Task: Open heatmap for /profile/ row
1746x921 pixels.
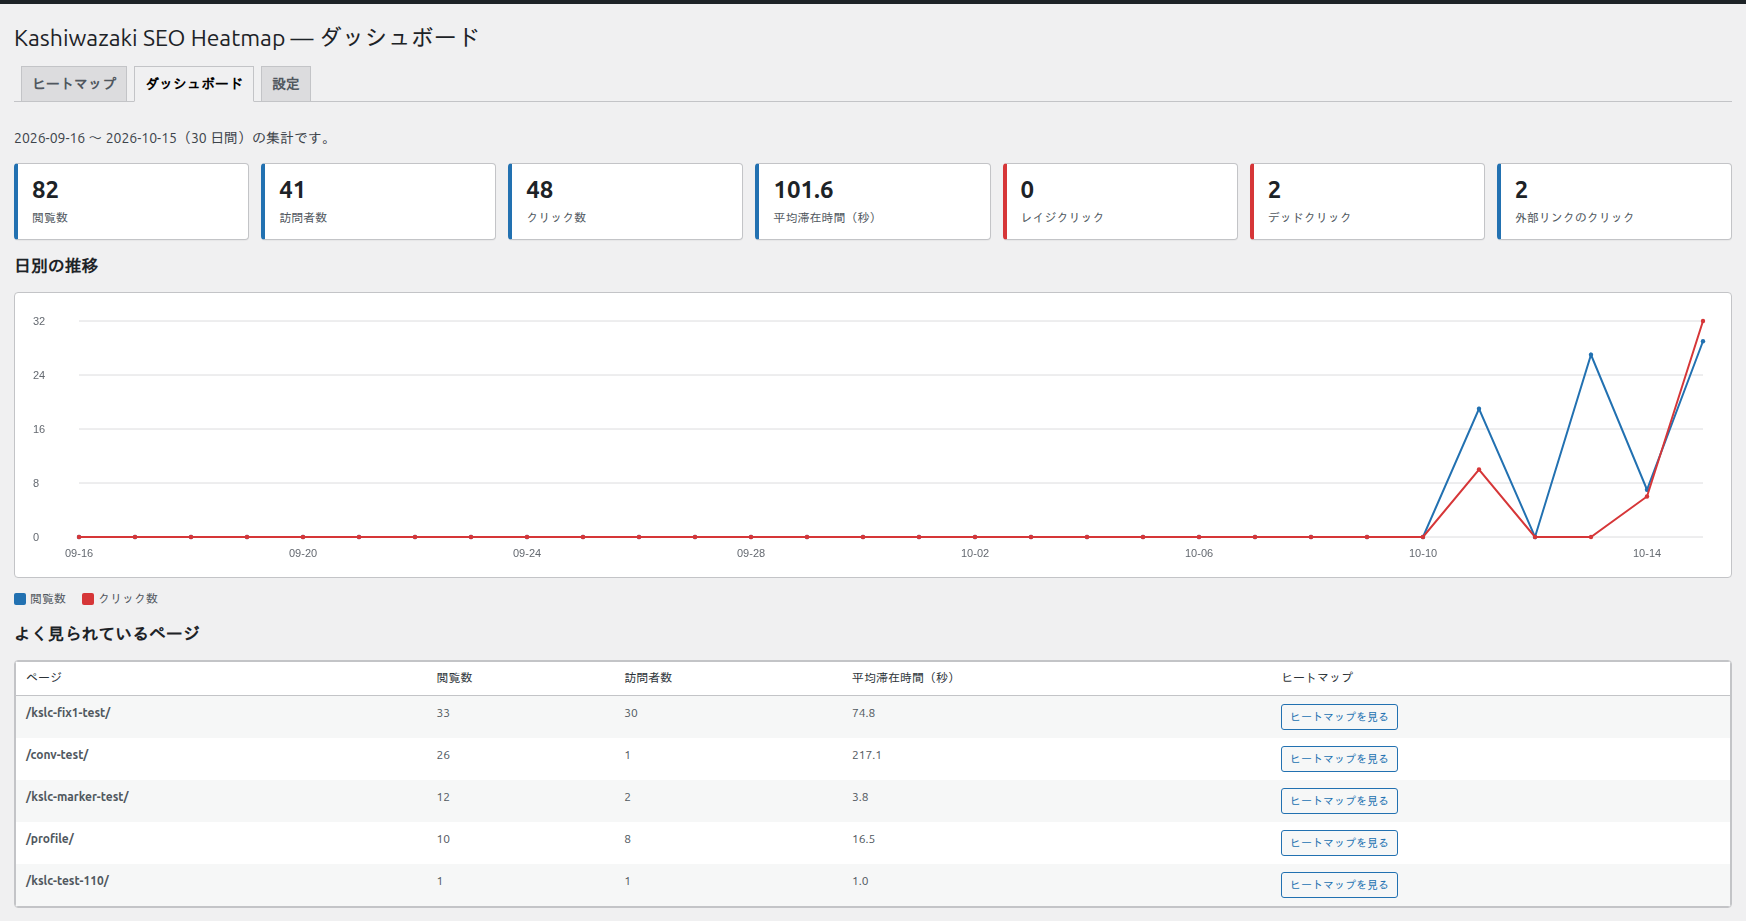Action: coord(1339,843)
